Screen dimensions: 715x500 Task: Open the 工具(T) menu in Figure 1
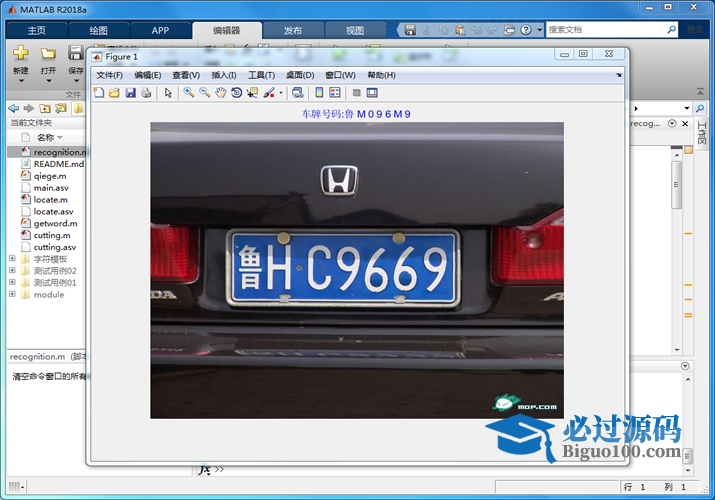[x=261, y=75]
